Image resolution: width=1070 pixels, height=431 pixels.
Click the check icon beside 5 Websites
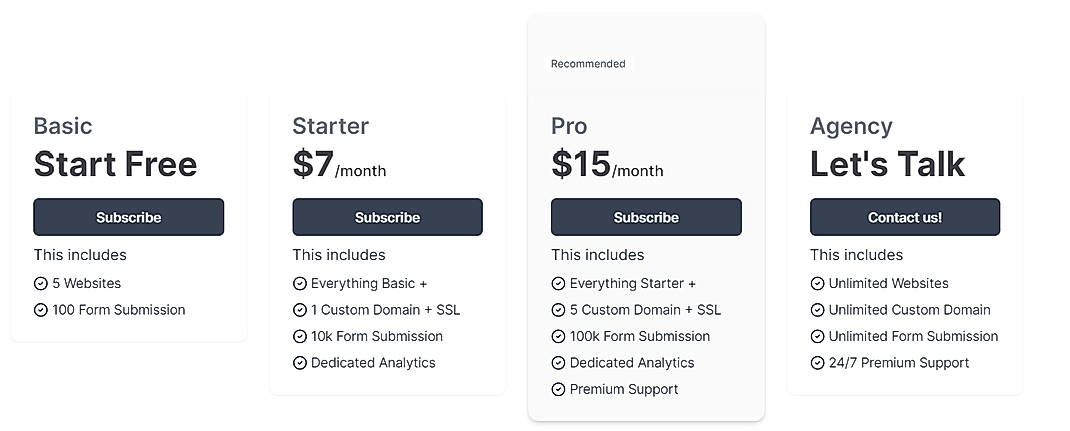click(x=41, y=284)
